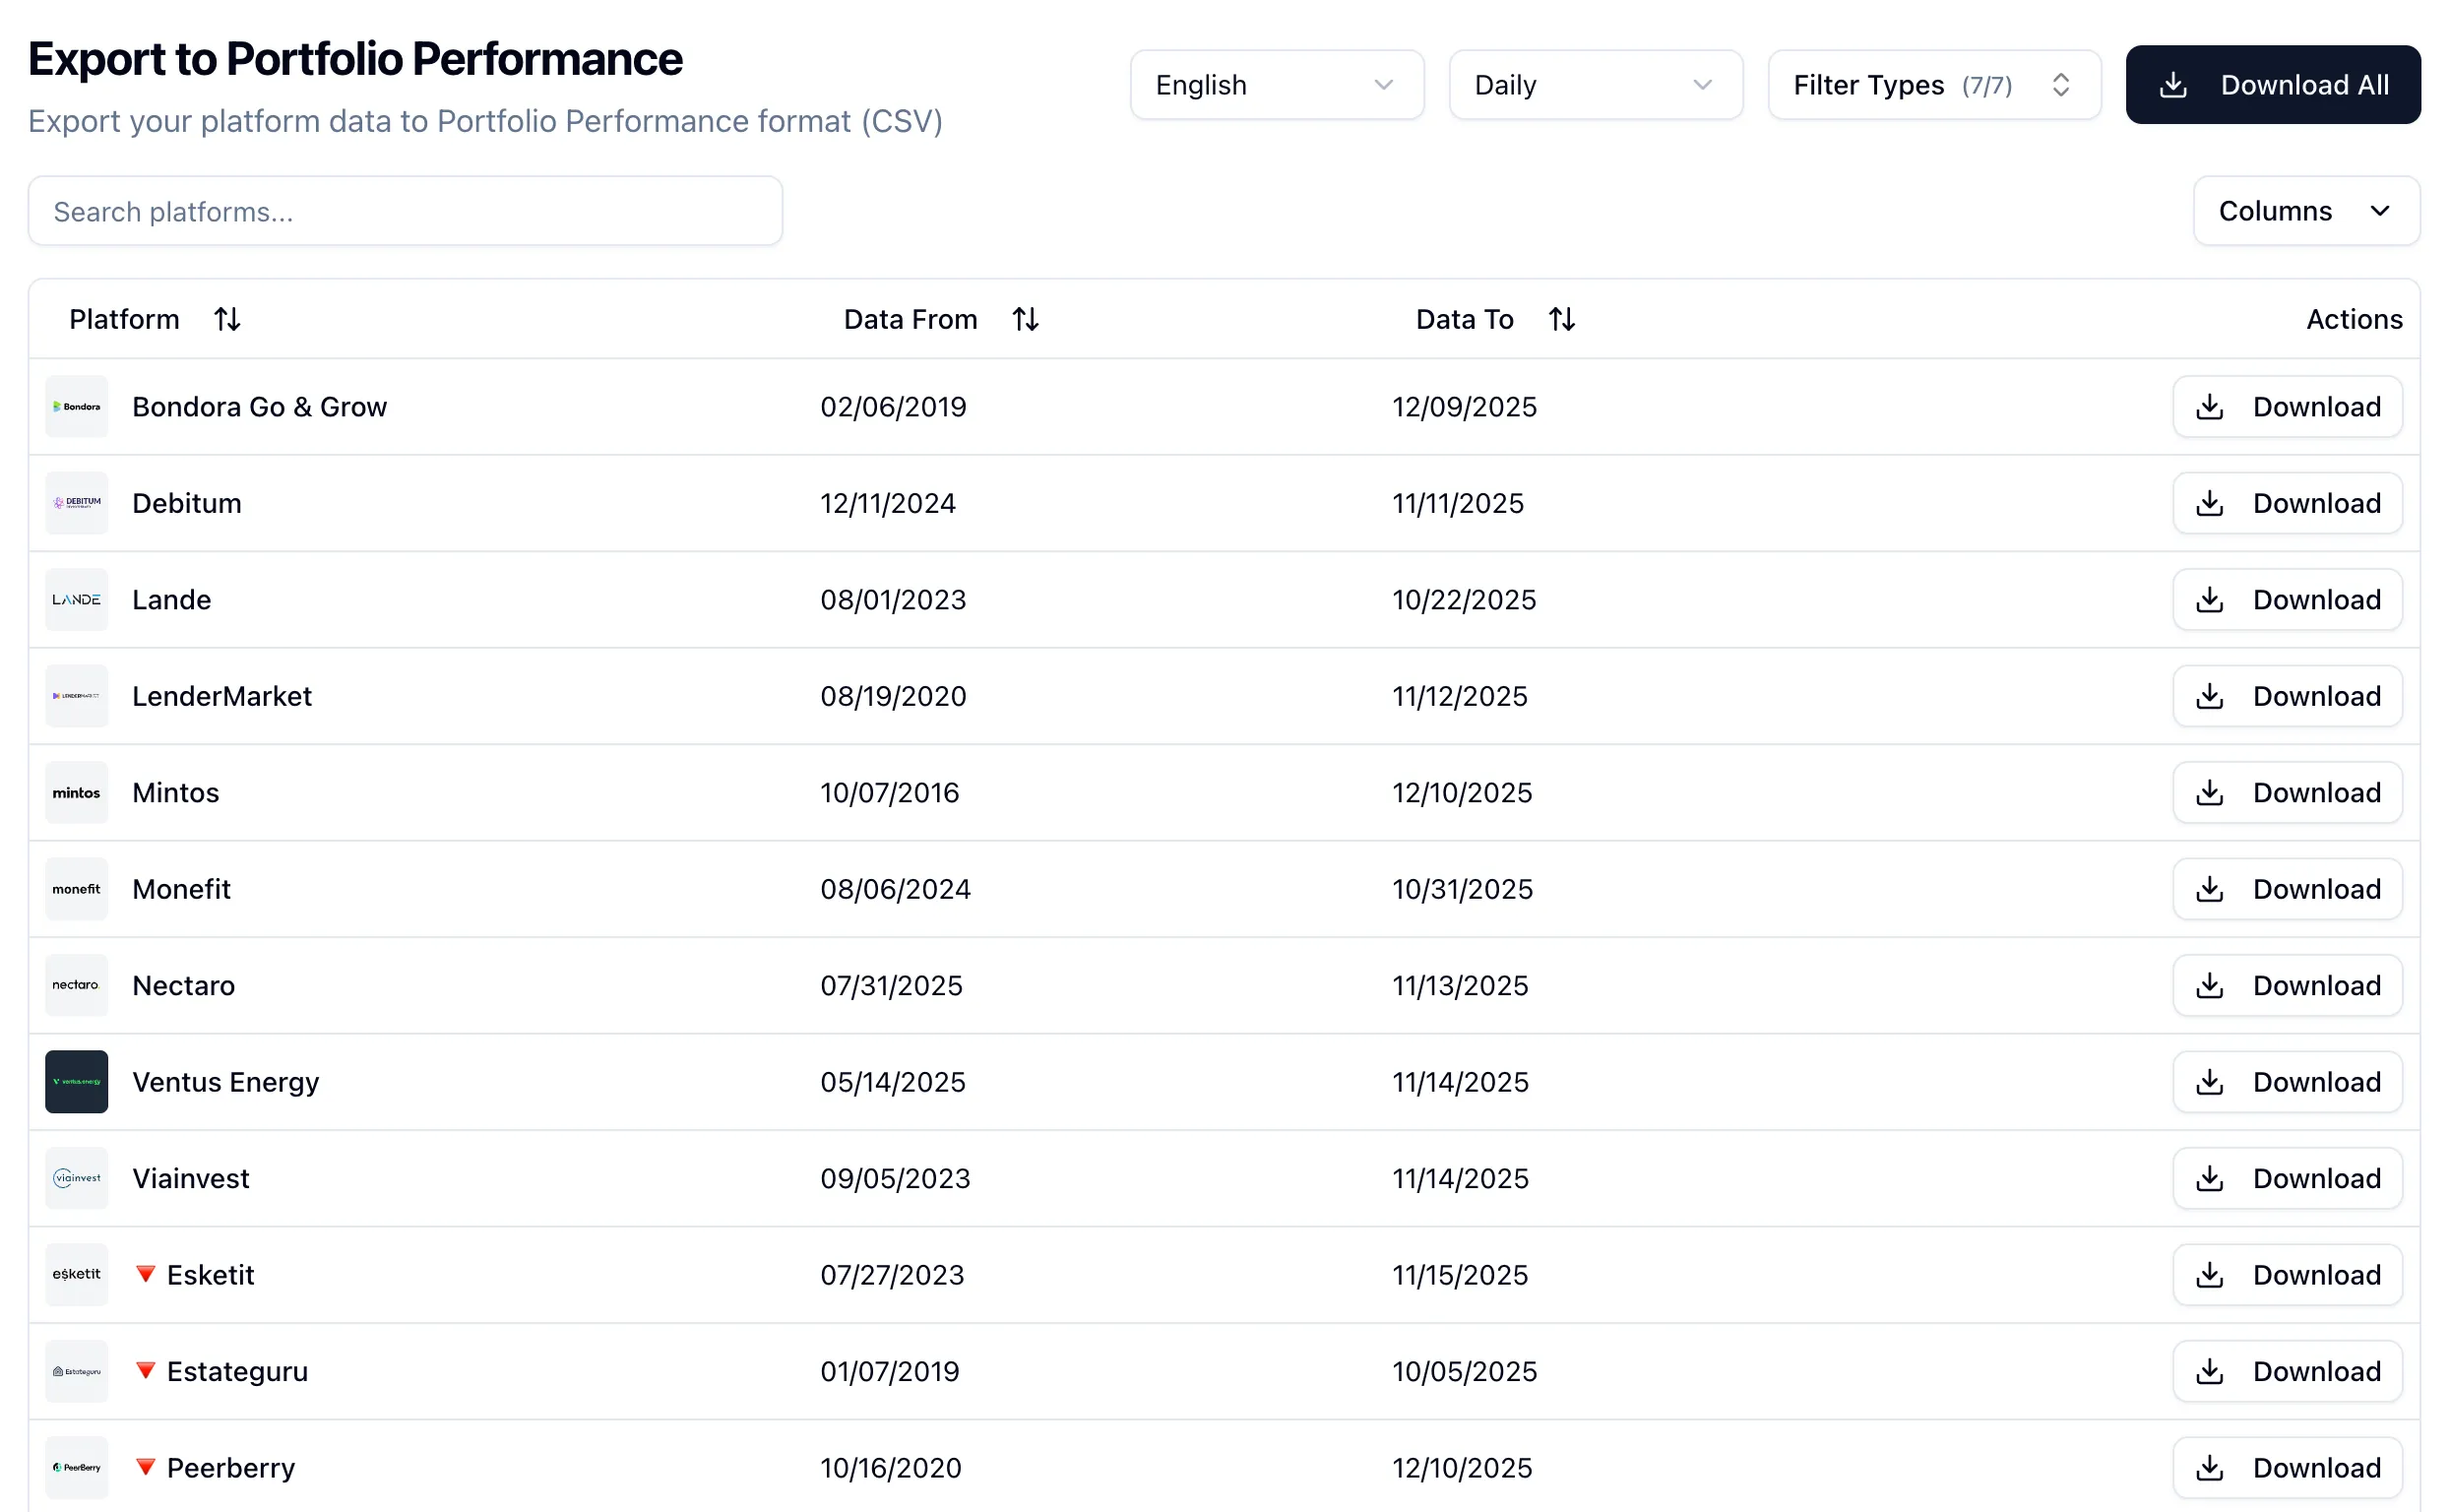Click the Mintos platform logo
This screenshot has height=1512, width=2451.
pos(76,792)
